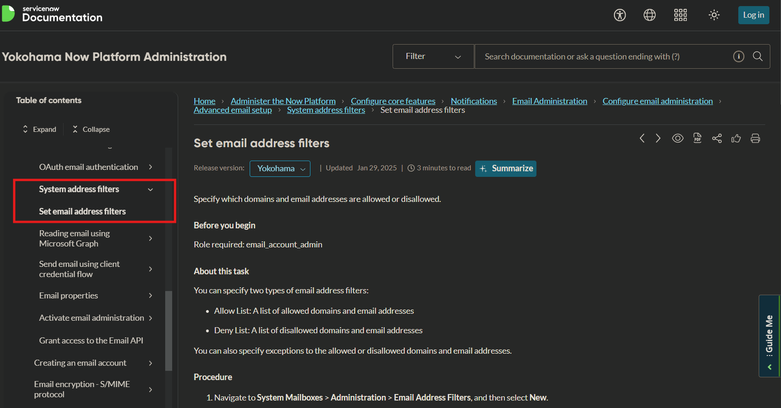This screenshot has width=781, height=408.
Task: Click the Summarize button
Action: point(506,168)
